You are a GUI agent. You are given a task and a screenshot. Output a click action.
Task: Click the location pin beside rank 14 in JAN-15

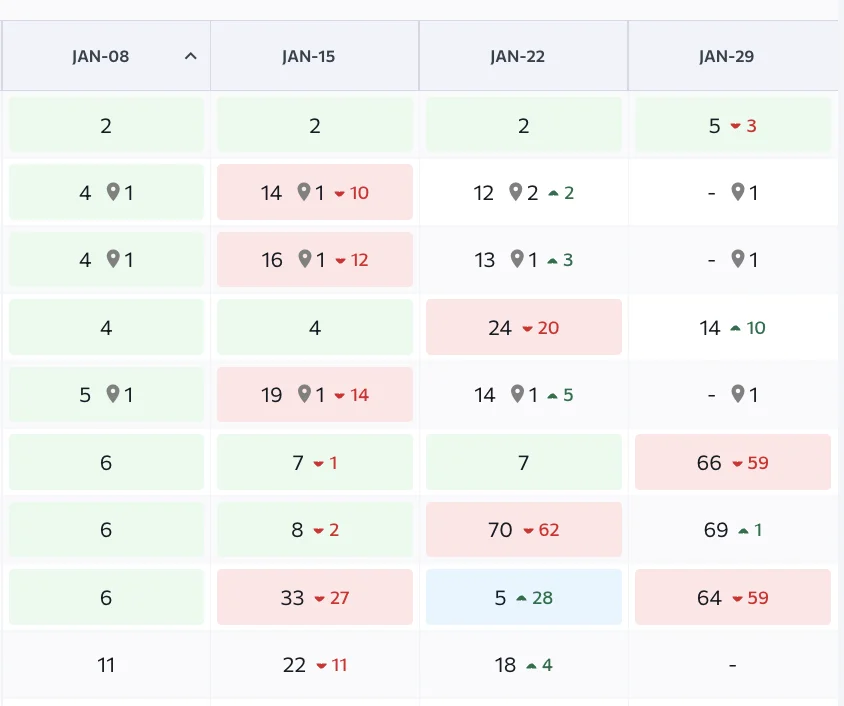[x=303, y=192]
